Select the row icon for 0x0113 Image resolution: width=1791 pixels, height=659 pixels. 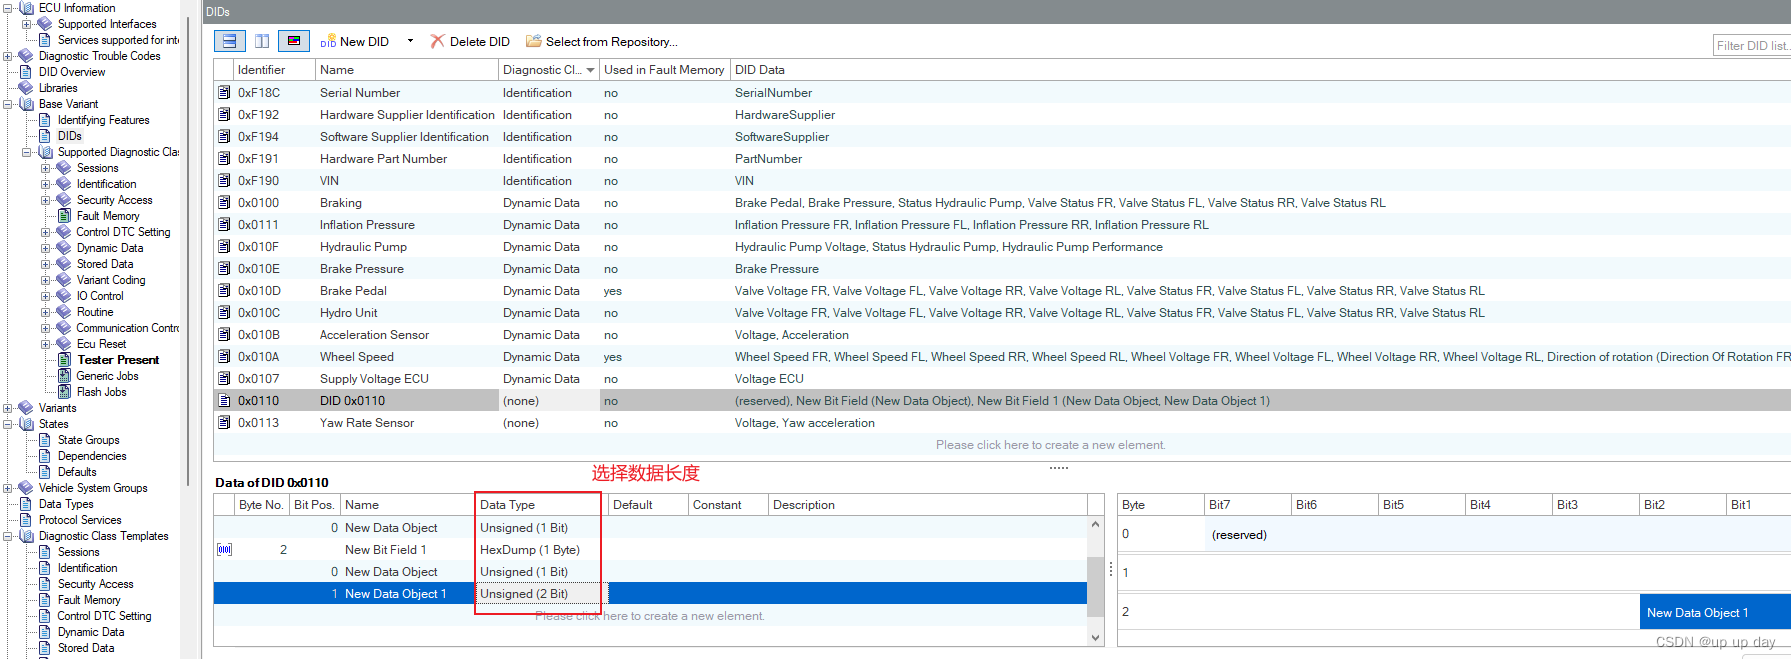[x=224, y=422]
